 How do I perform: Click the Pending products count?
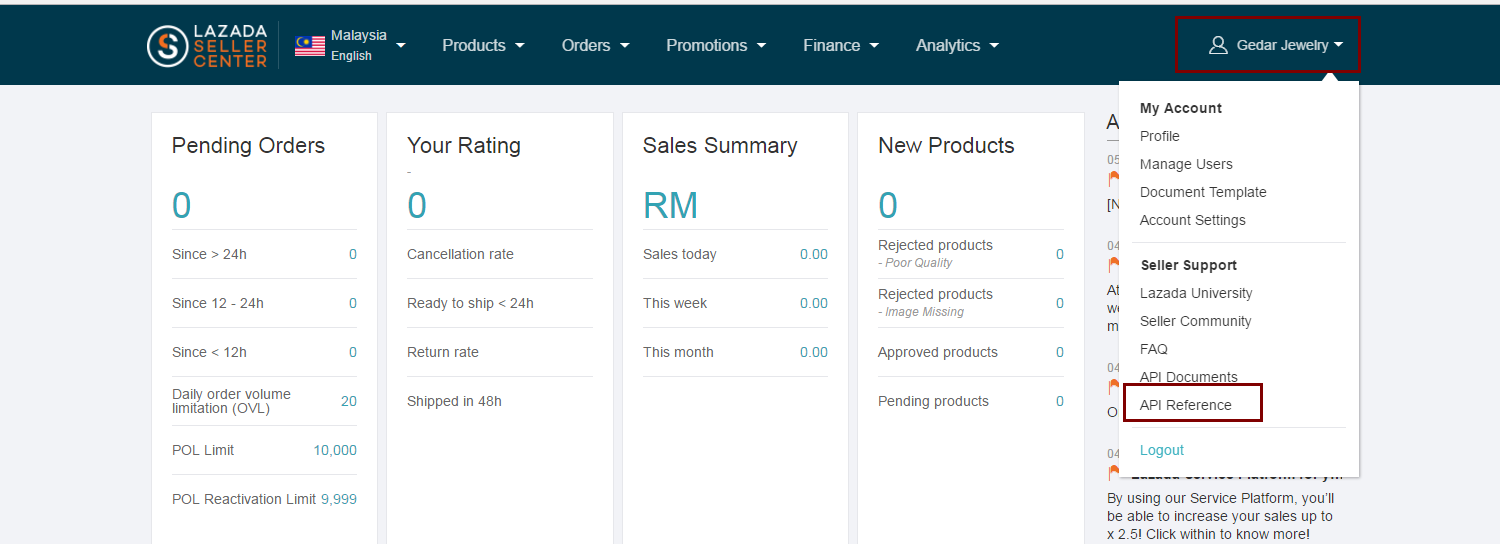[x=1060, y=401]
